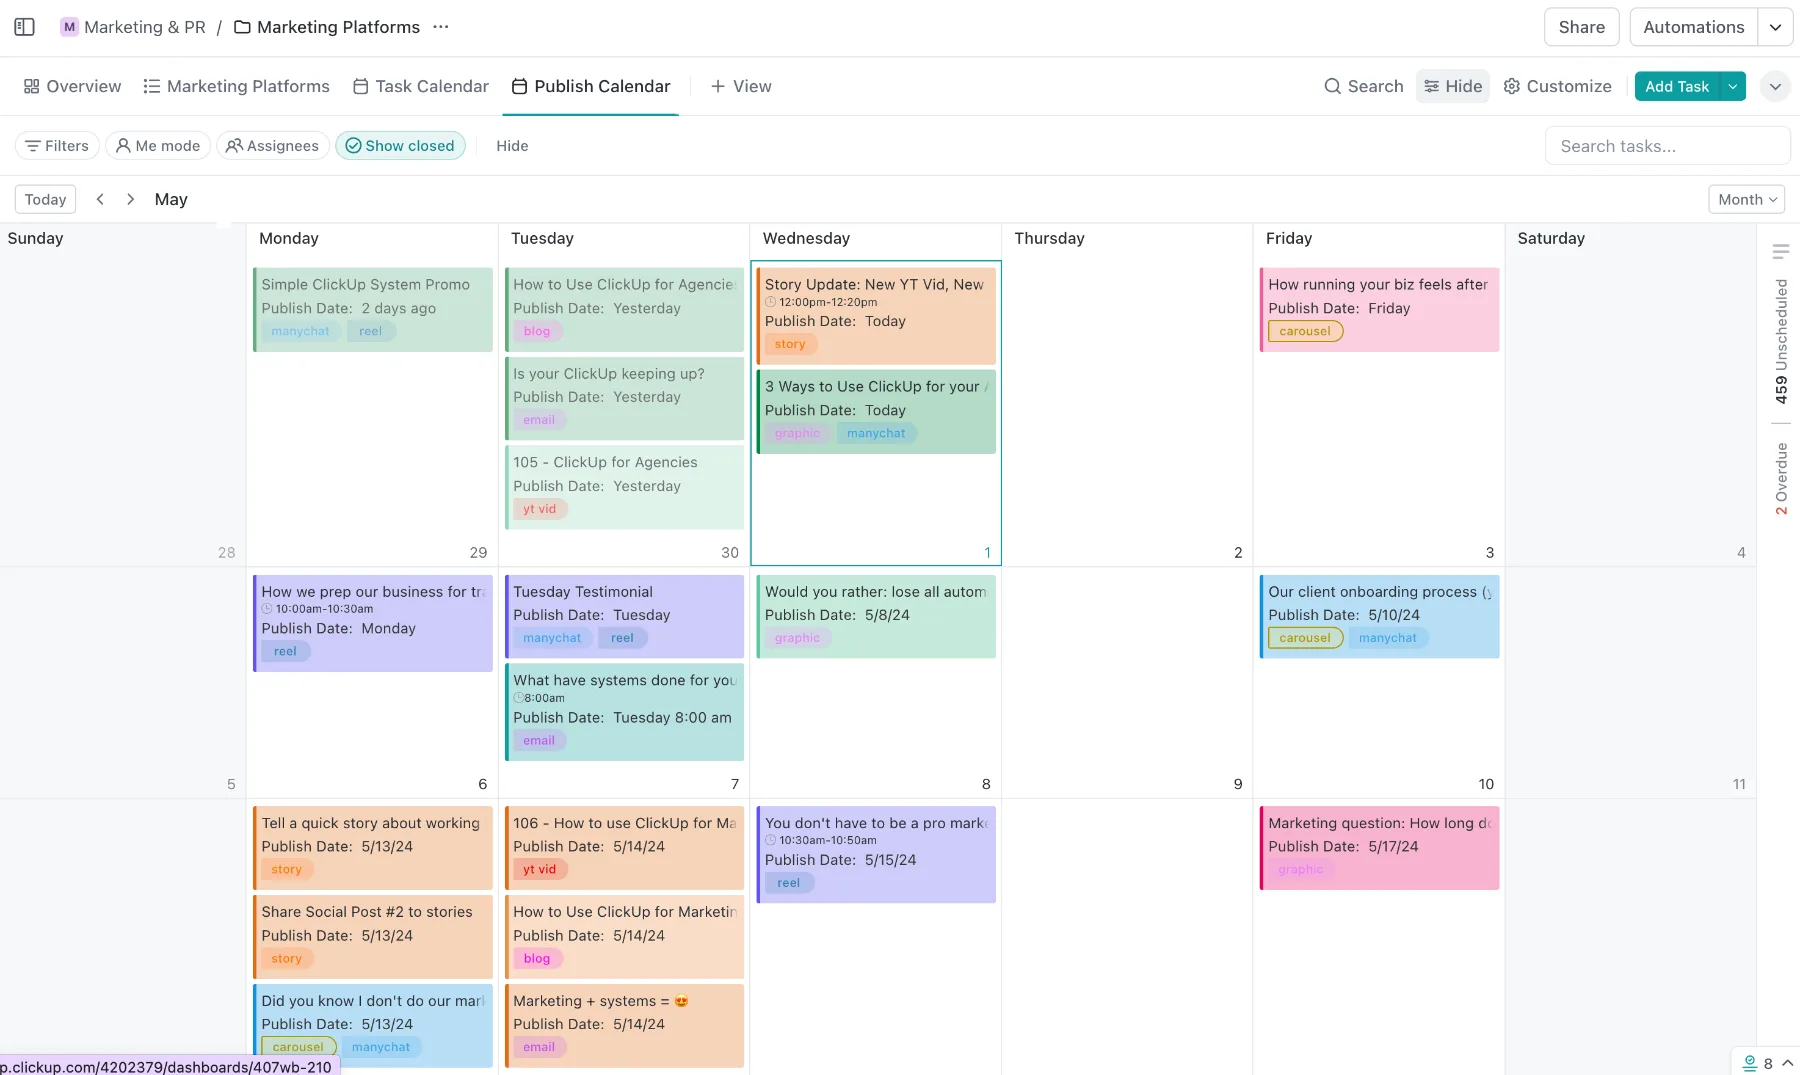The width and height of the screenshot is (1800, 1075).
Task: Click the Add Task button
Action: 1677,86
